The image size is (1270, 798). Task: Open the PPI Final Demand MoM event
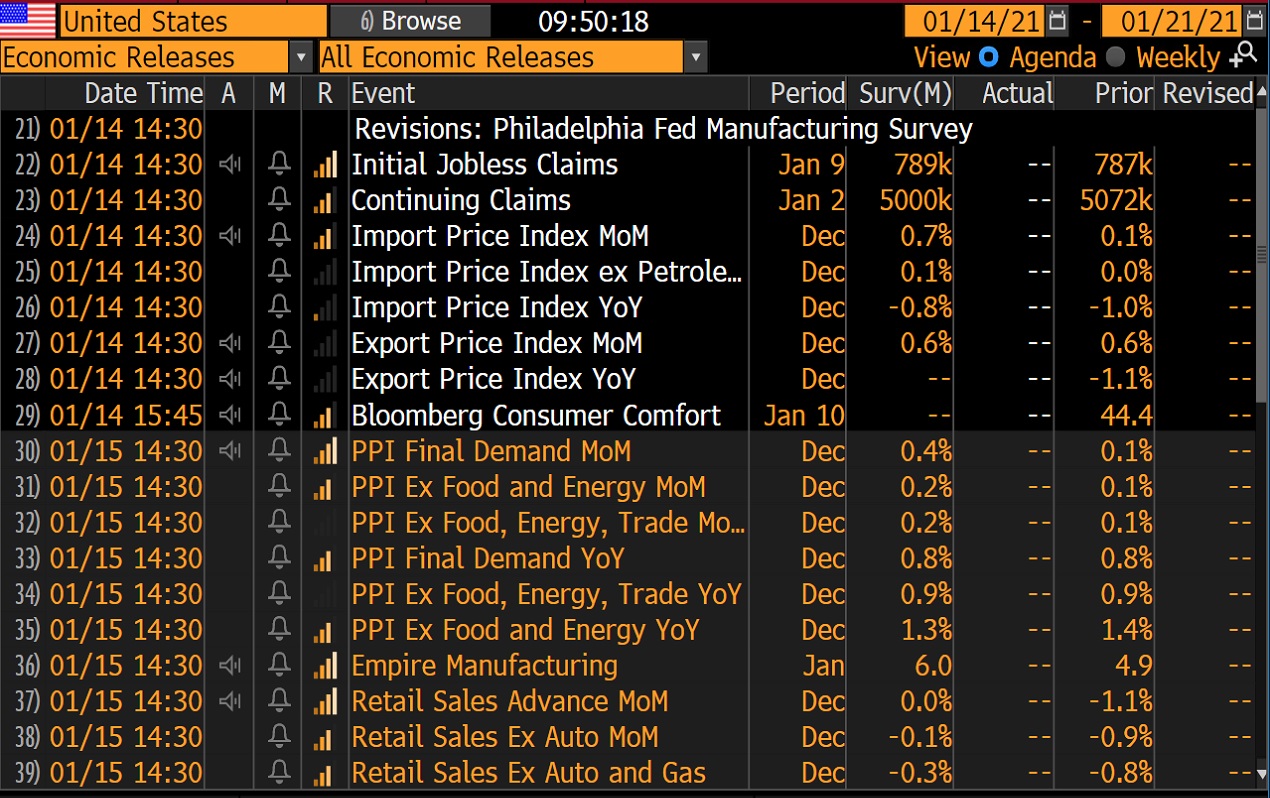coord(491,451)
